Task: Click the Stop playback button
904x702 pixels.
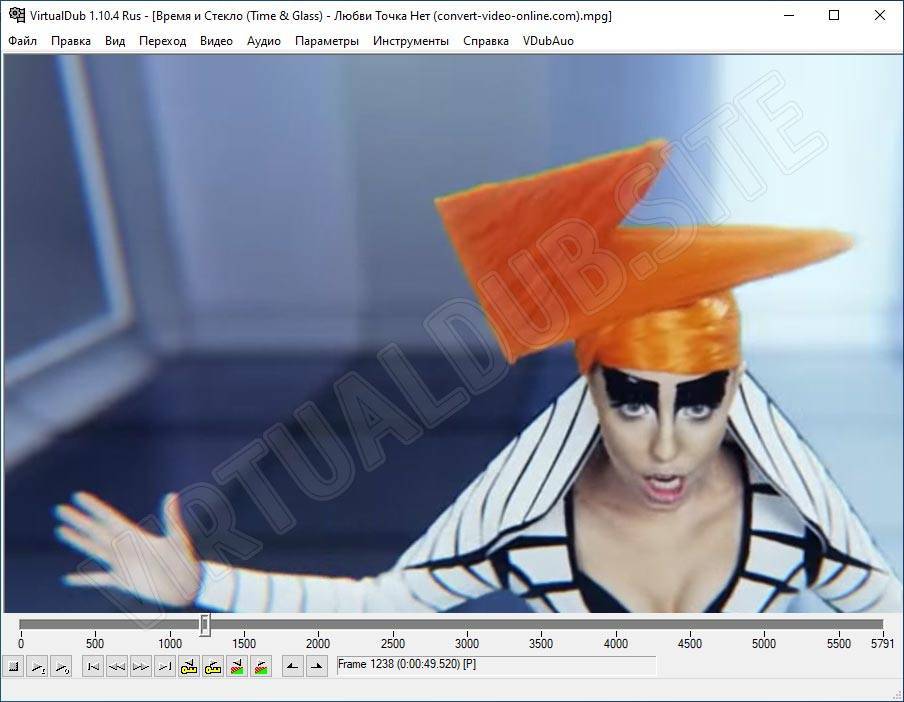Action: (x=13, y=666)
